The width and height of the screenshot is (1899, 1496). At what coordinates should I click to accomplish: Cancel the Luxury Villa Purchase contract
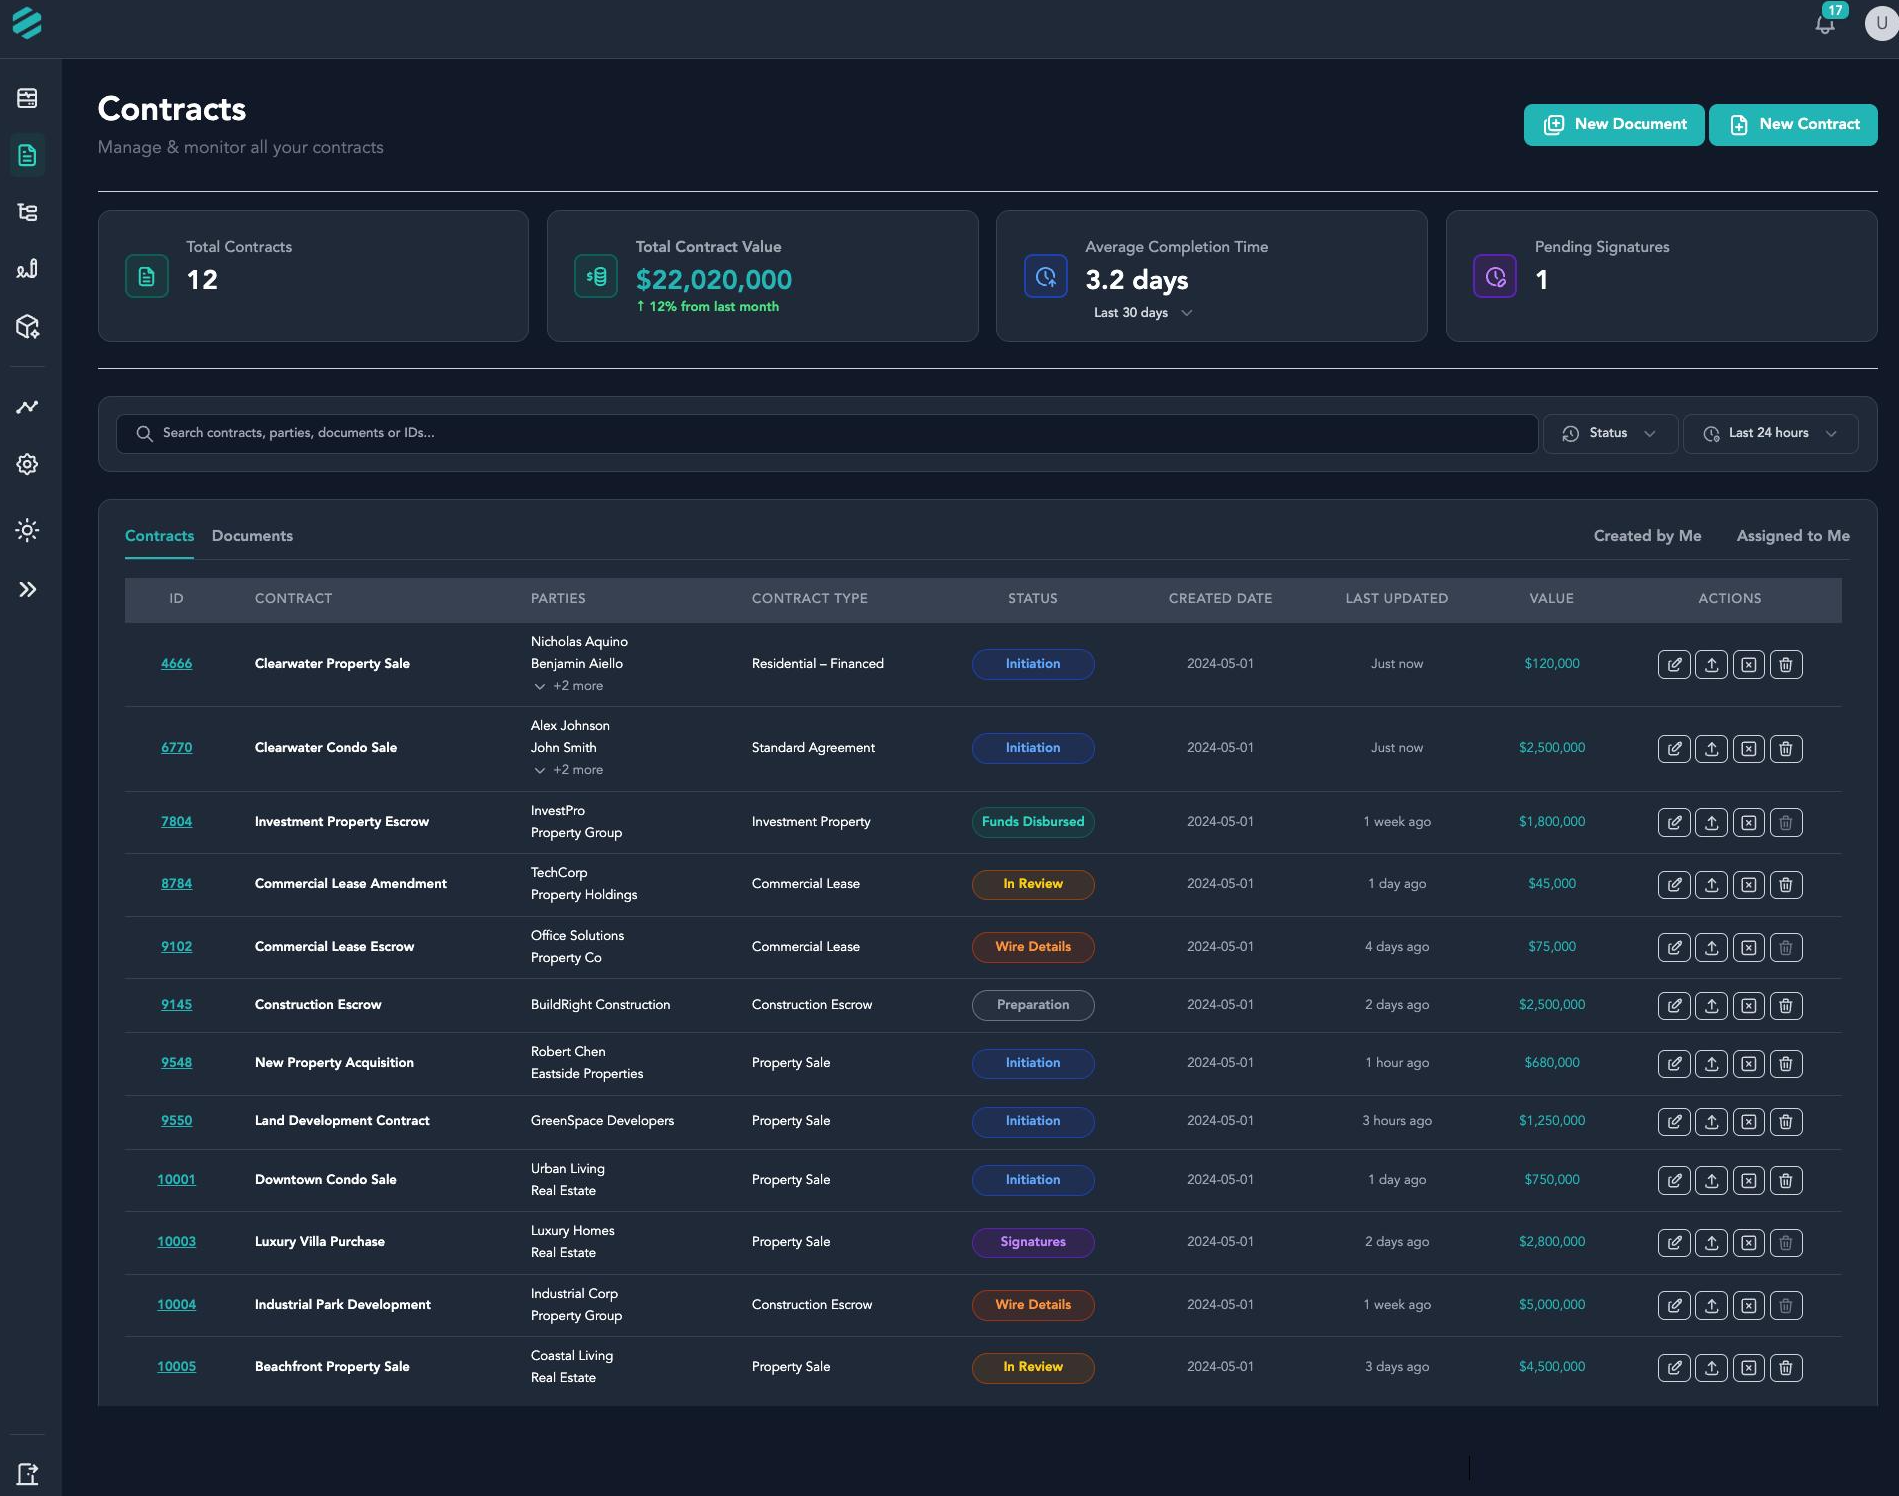[1748, 1243]
